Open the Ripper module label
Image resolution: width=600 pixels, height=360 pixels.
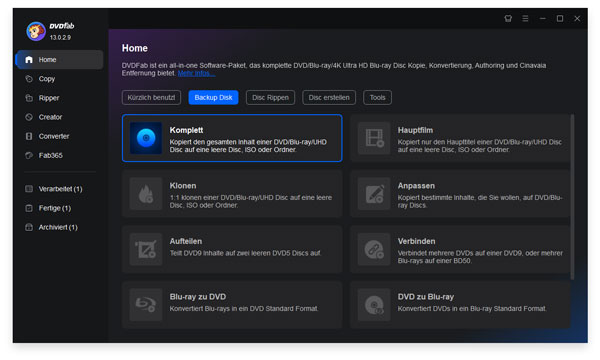[x=49, y=98]
